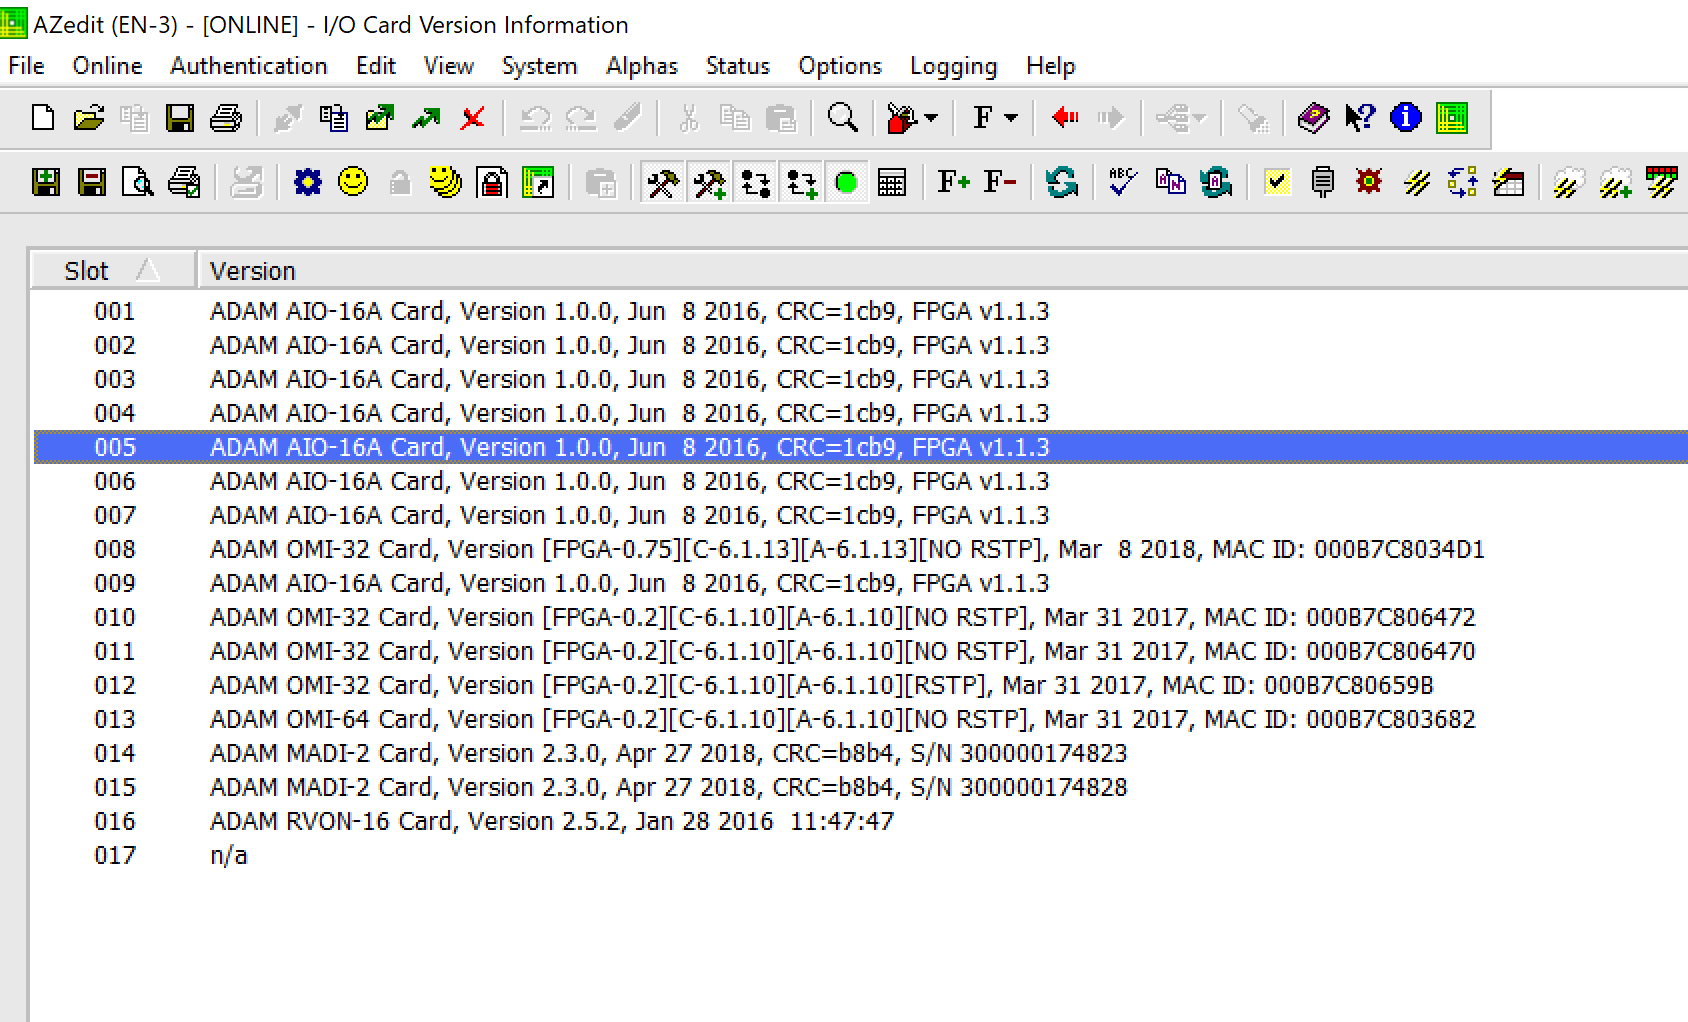The image size is (1688, 1022).
Task: Click the green square grid icon in top toolbar
Action: (x=1451, y=118)
